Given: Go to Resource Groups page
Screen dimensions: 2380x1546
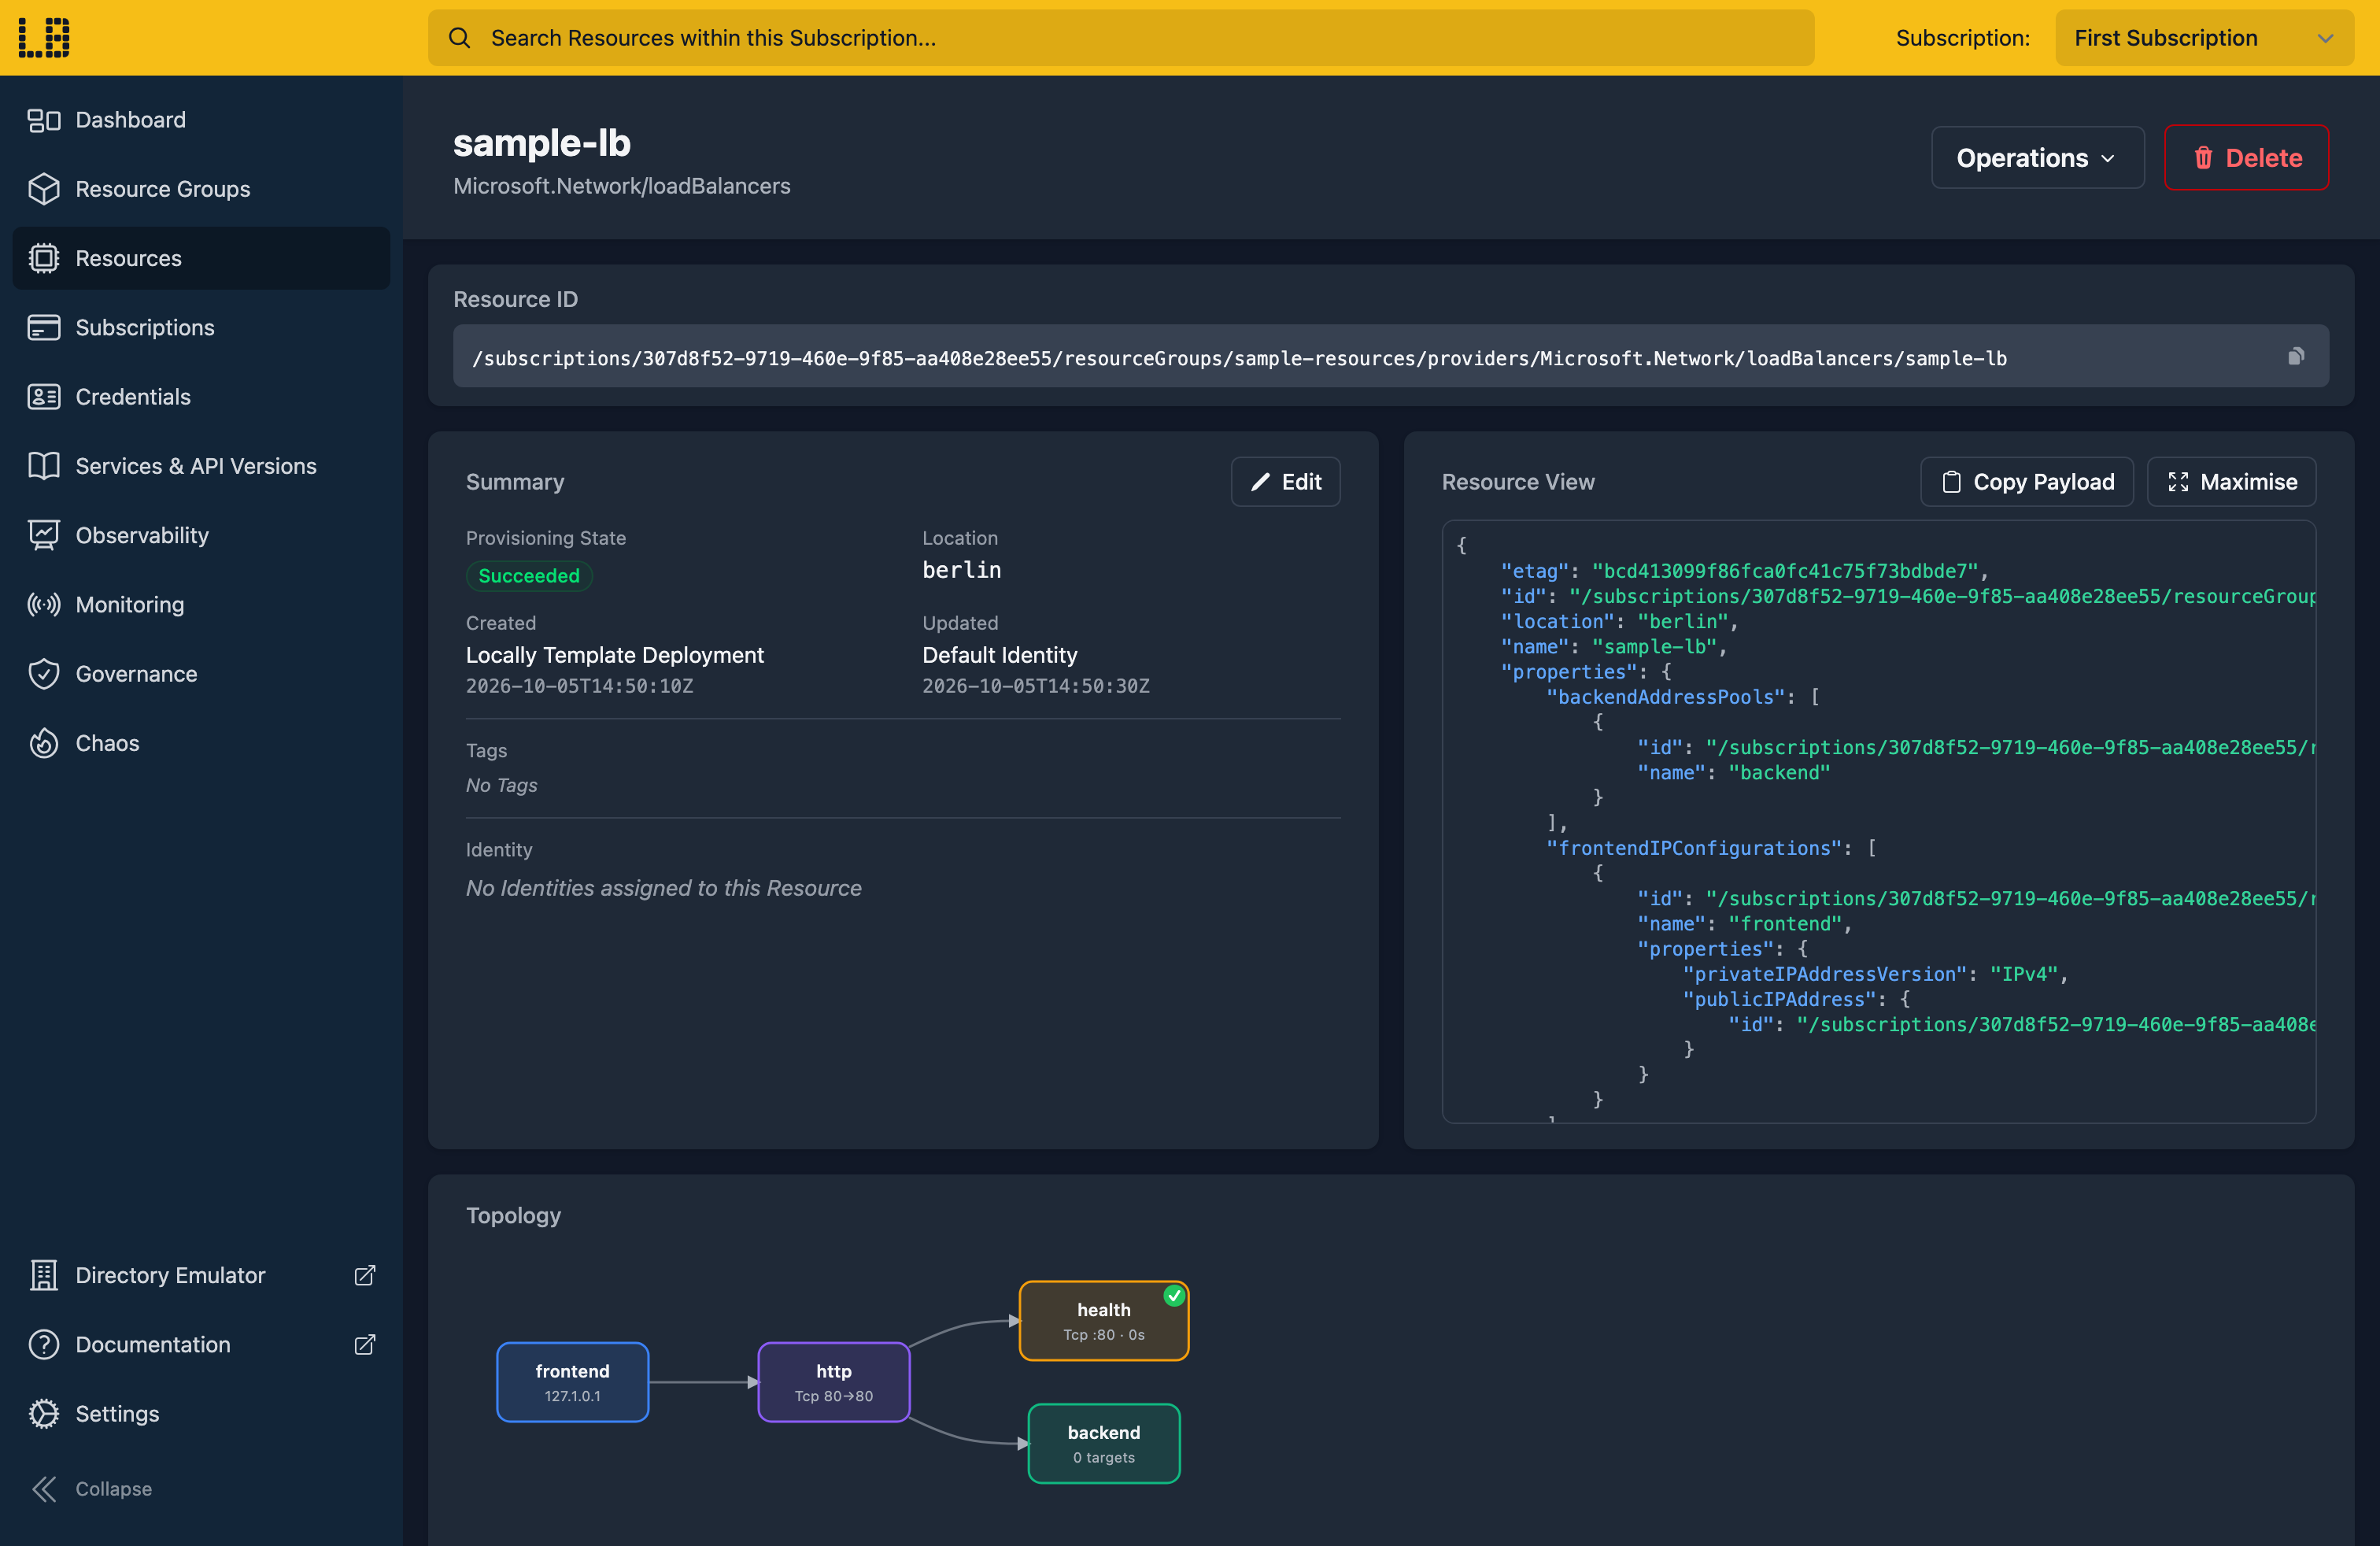Looking at the screenshot, I should tap(201, 189).
